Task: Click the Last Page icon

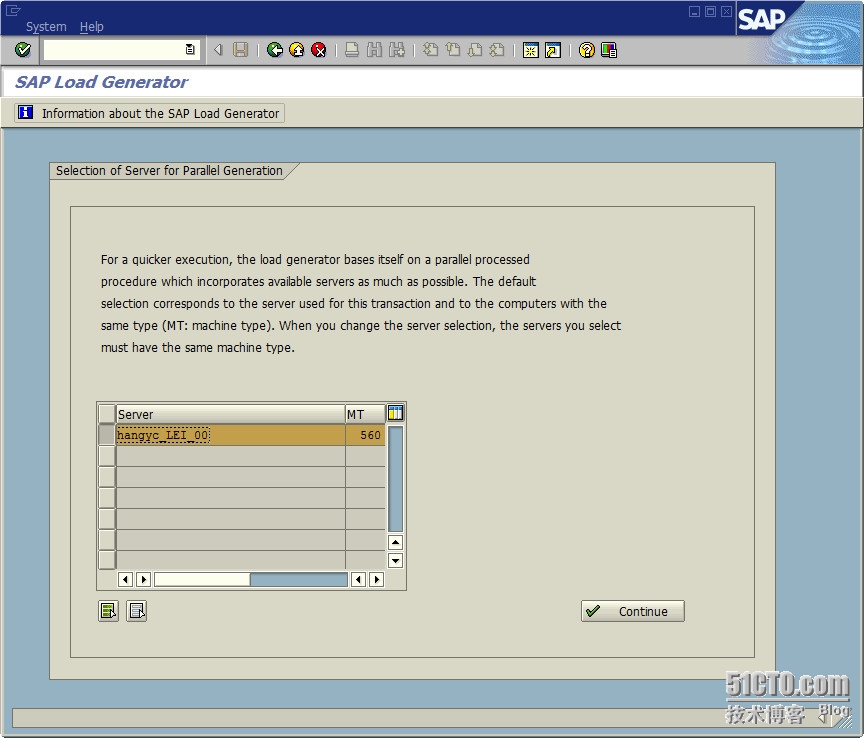Action: coord(497,50)
